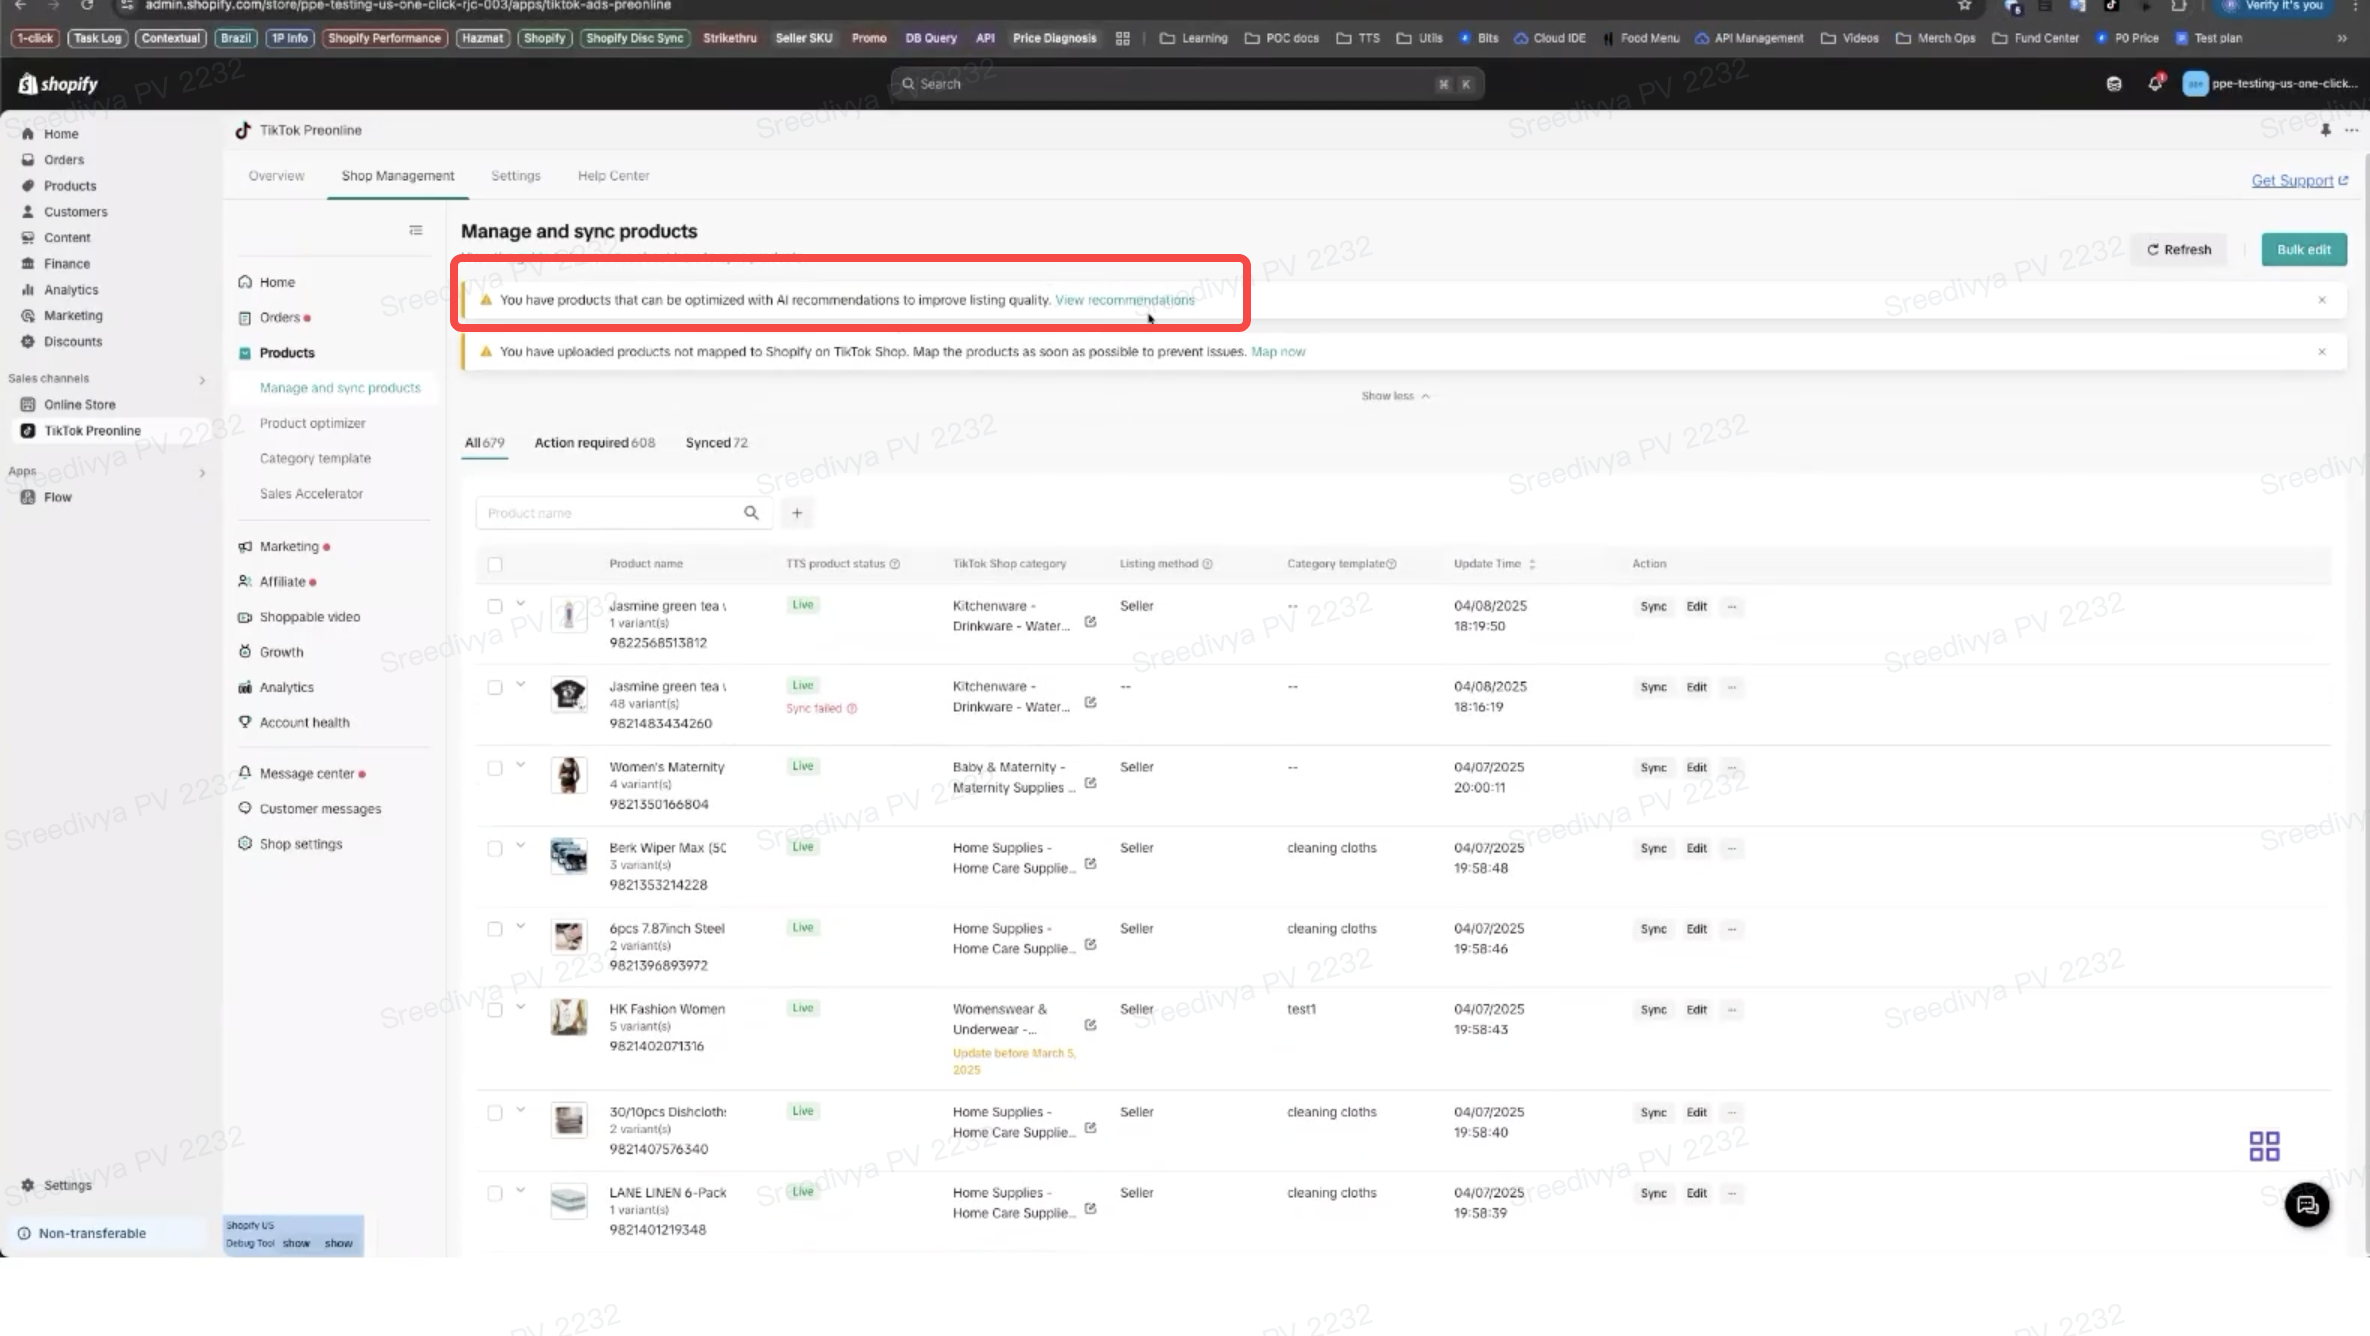Check the Berk Wiper Max row checkbox
The image size is (2370, 1336).
[495, 849]
